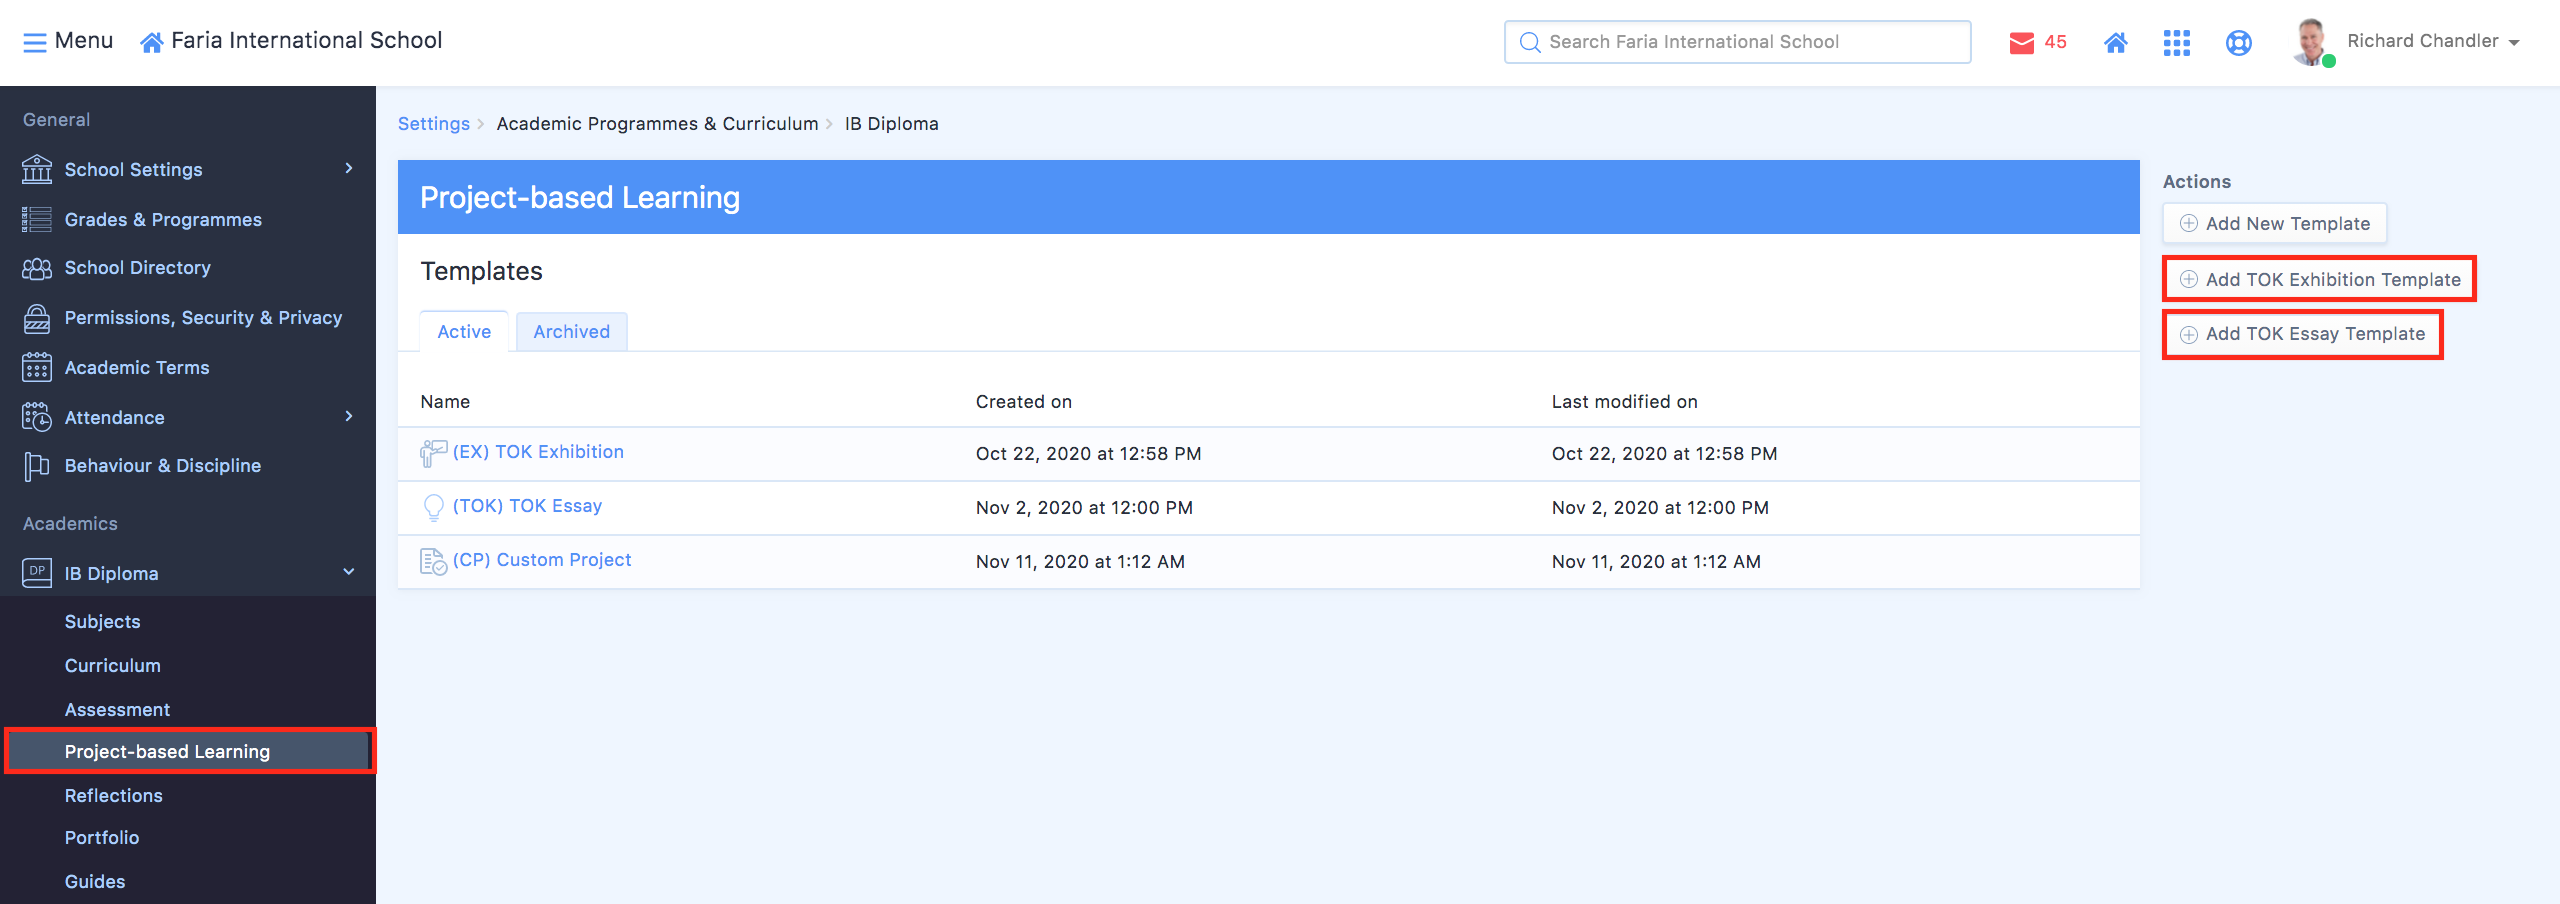The height and width of the screenshot is (904, 2560).
Task: Open Reflections in the sidebar
Action: 113,795
